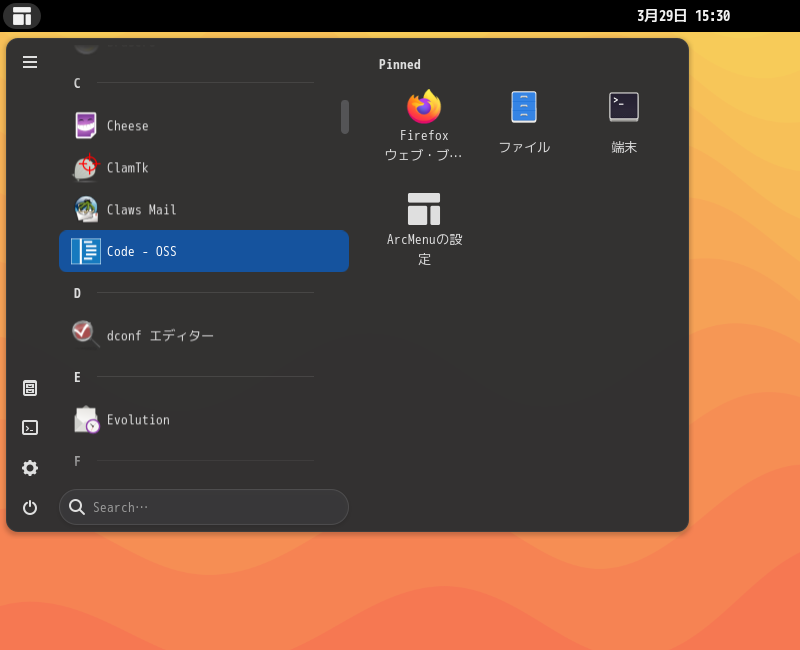This screenshot has height=650, width=800.
Task: Click the magnifier icon in search box
Action: click(x=77, y=507)
